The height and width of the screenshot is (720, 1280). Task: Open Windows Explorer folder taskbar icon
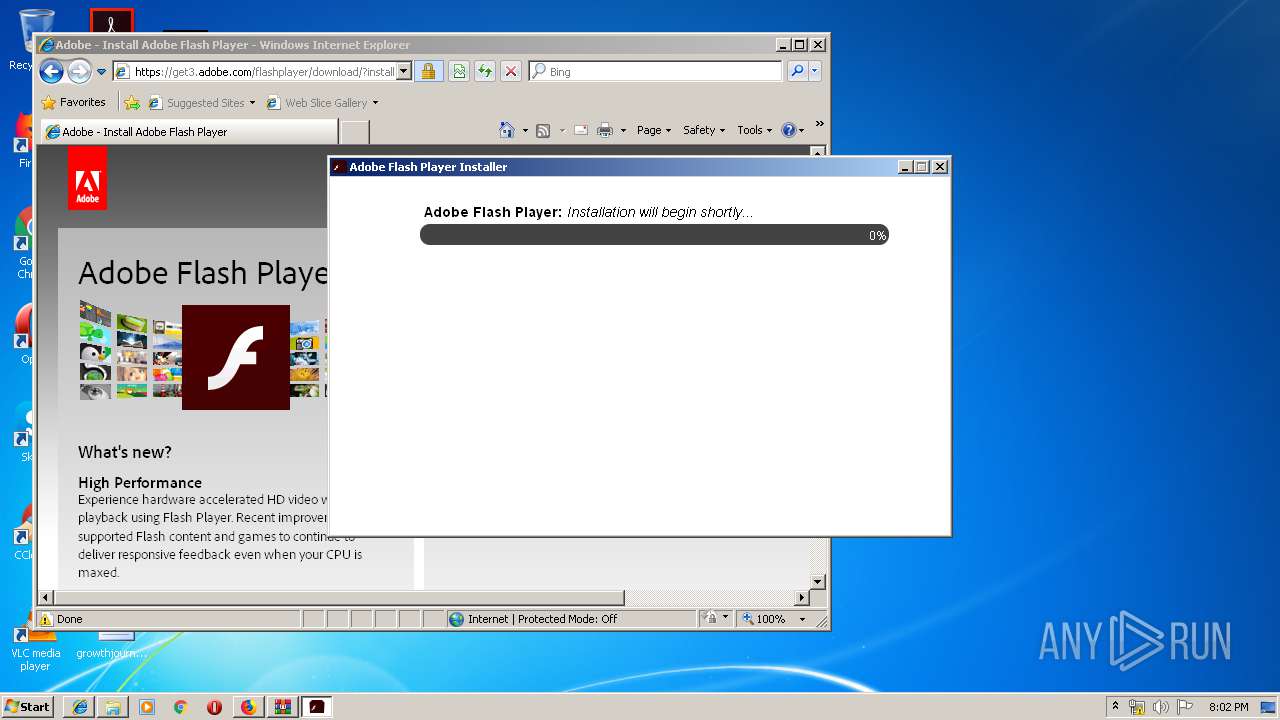[x=113, y=707]
